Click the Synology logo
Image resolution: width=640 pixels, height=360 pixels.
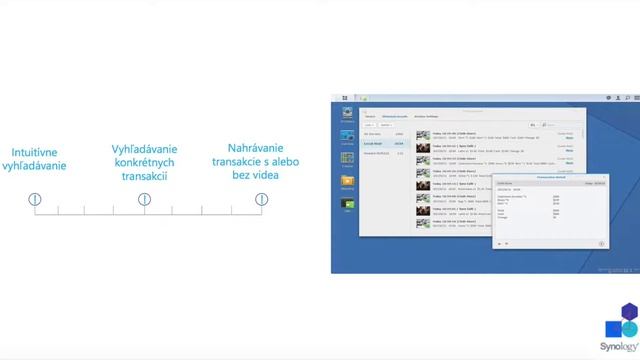[621, 327]
